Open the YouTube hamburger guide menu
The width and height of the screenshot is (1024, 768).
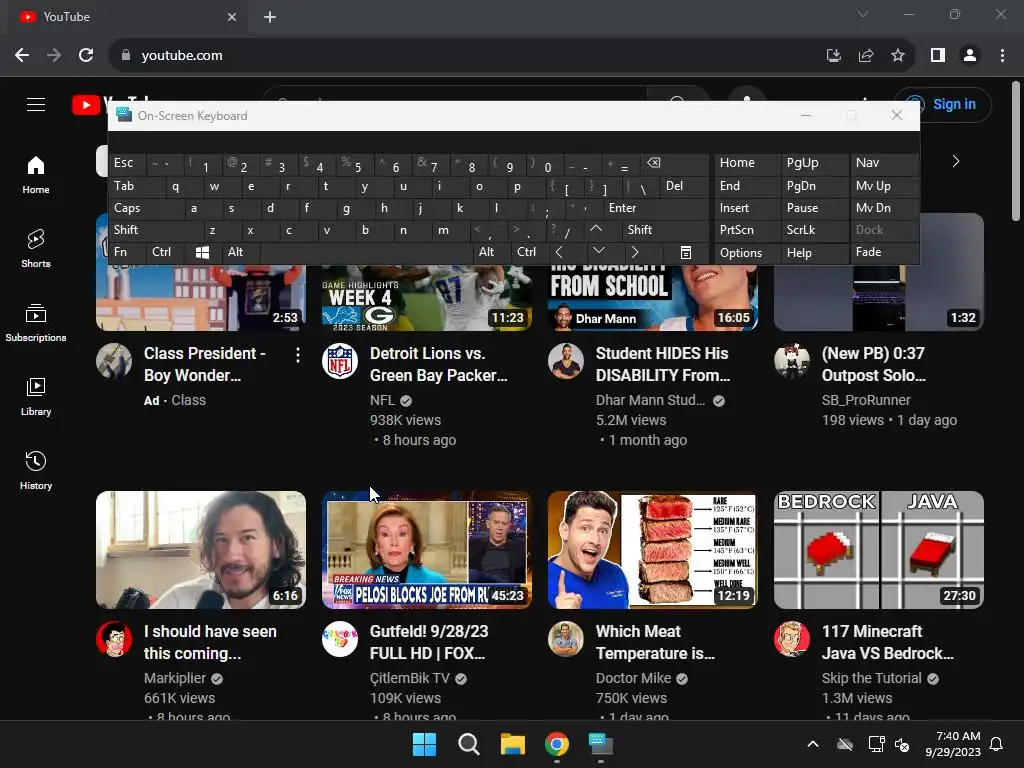(36, 104)
